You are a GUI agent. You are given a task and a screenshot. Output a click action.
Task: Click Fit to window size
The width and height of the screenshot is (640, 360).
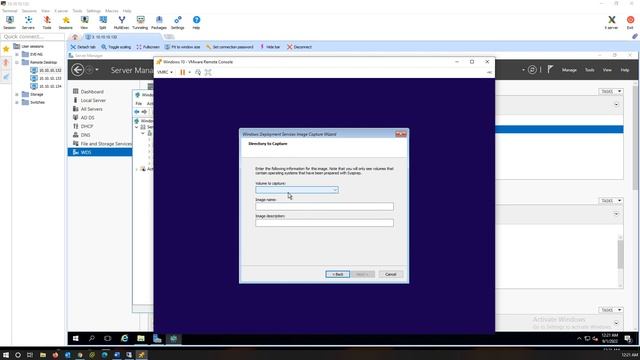[x=182, y=47]
